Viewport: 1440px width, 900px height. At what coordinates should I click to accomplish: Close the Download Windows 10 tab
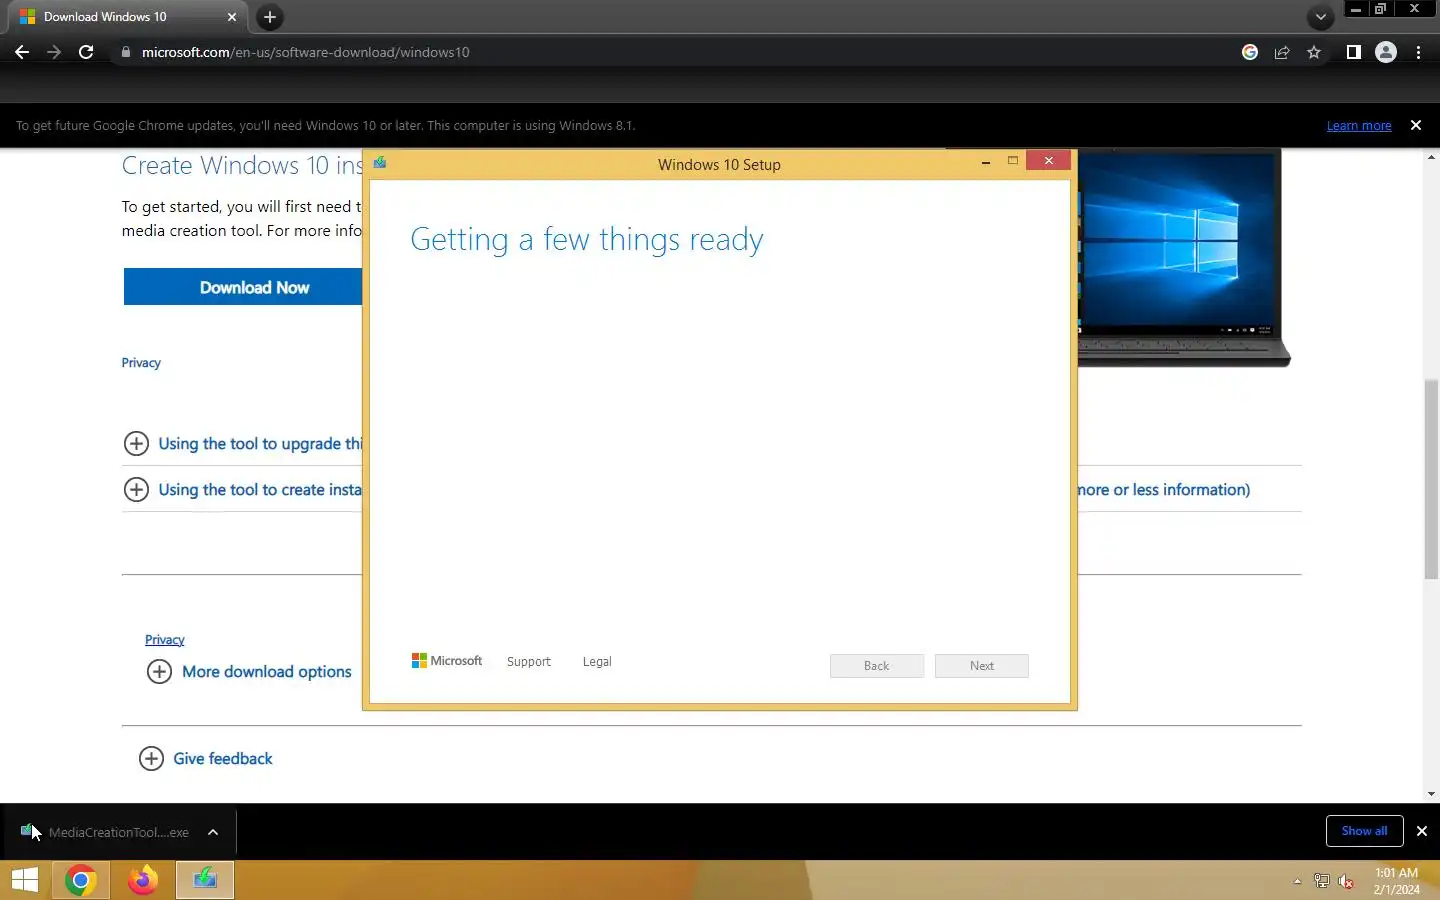pyautogui.click(x=231, y=17)
